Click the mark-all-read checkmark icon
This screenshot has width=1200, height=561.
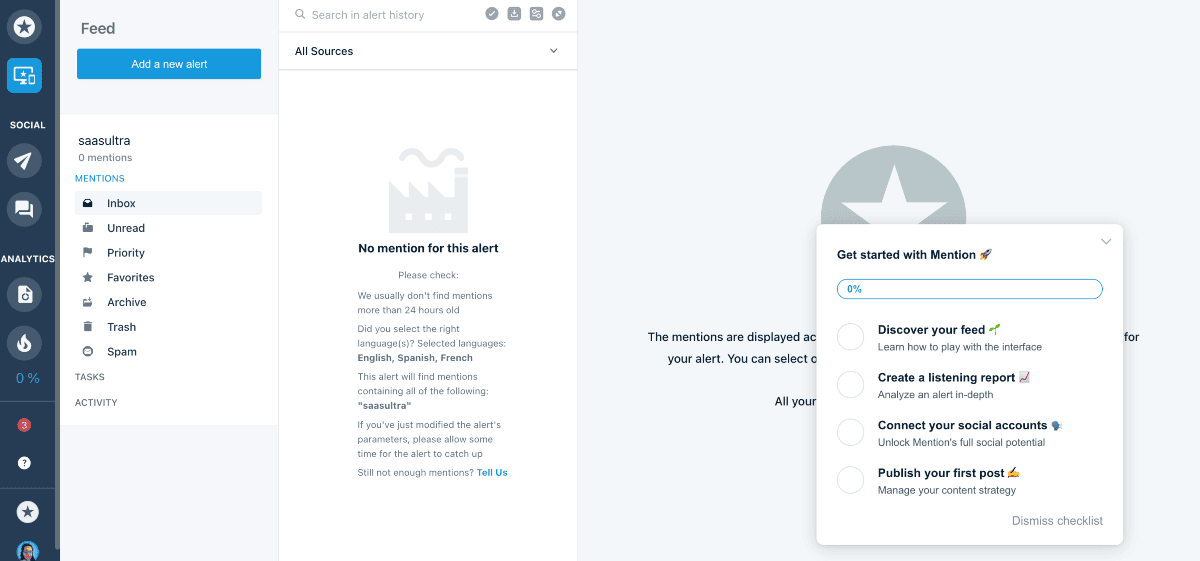pyautogui.click(x=492, y=14)
